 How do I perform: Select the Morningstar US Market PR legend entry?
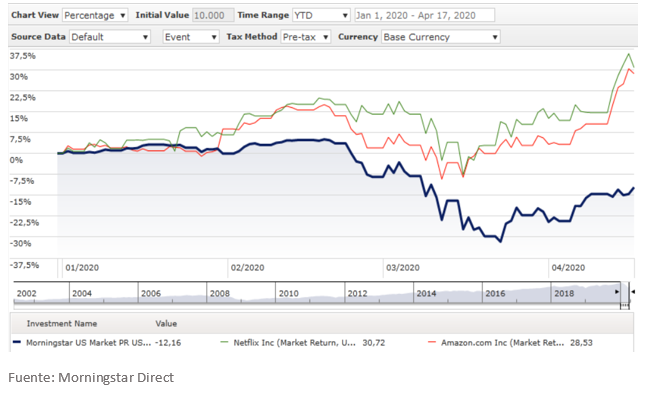[x=88, y=342]
